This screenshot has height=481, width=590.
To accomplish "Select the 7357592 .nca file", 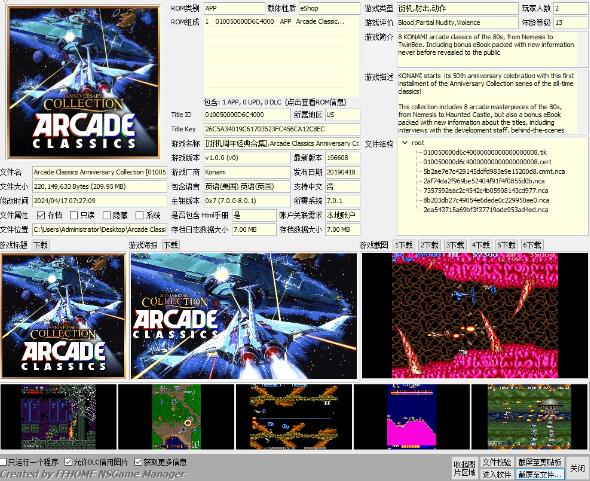I will [485, 191].
